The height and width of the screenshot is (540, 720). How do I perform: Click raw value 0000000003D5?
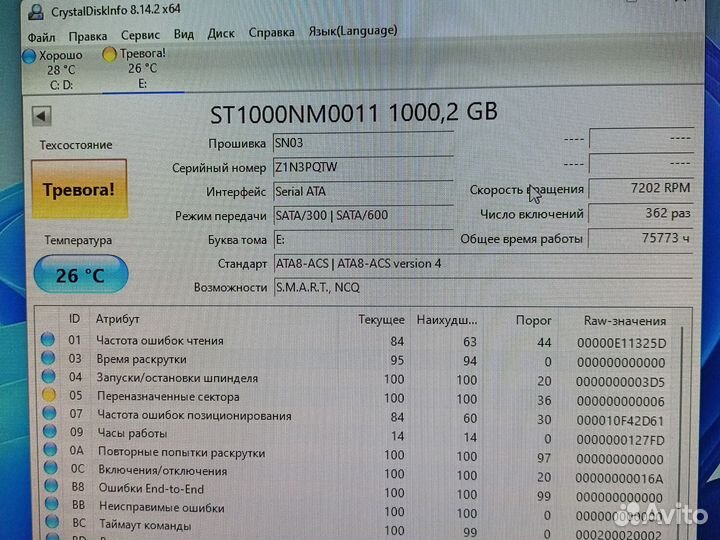(619, 382)
